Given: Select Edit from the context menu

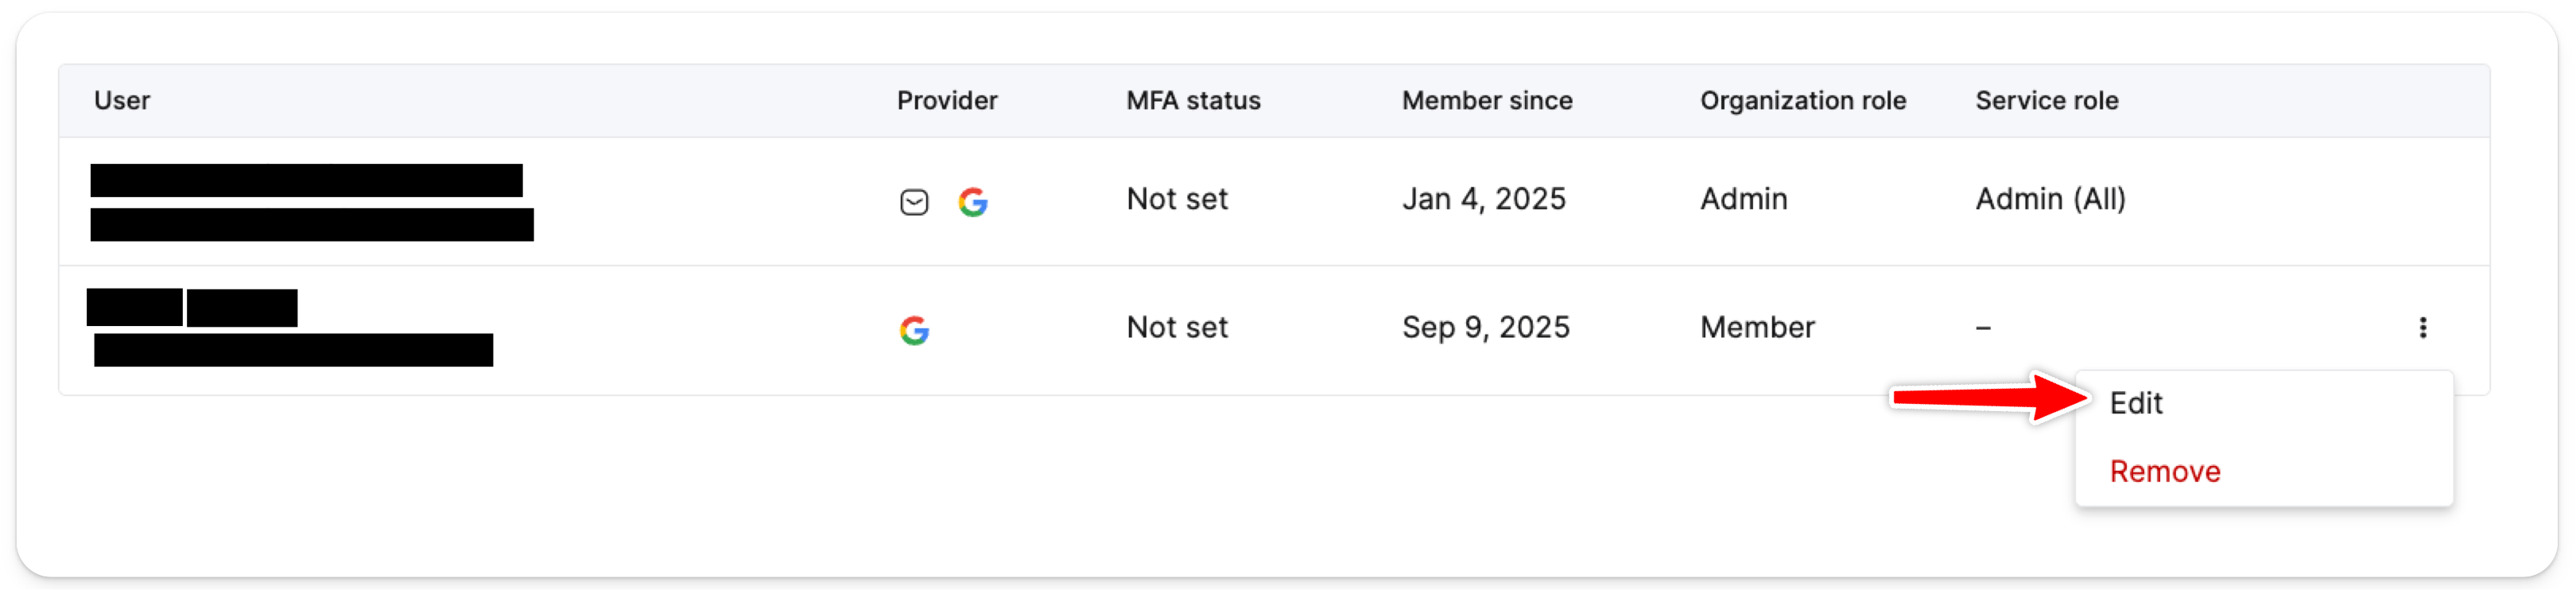Looking at the screenshot, I should [x=2136, y=403].
